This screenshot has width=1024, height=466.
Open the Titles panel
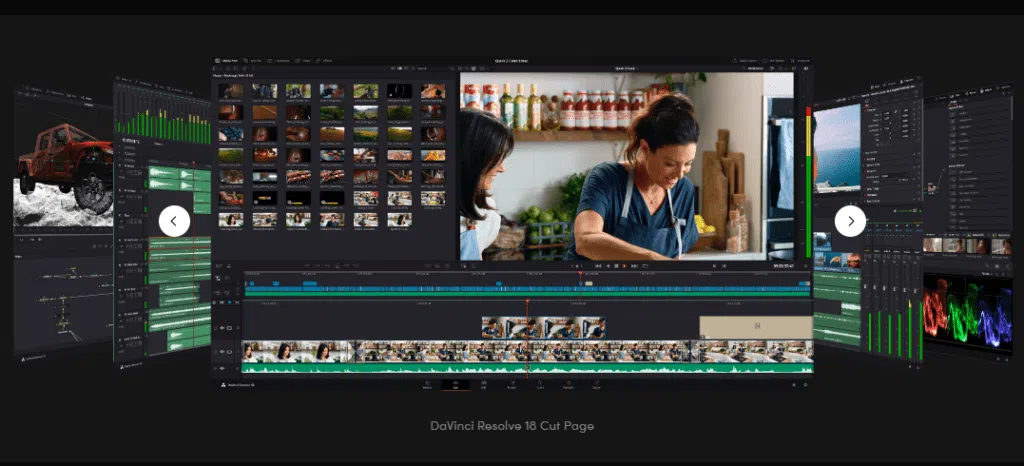click(302, 61)
